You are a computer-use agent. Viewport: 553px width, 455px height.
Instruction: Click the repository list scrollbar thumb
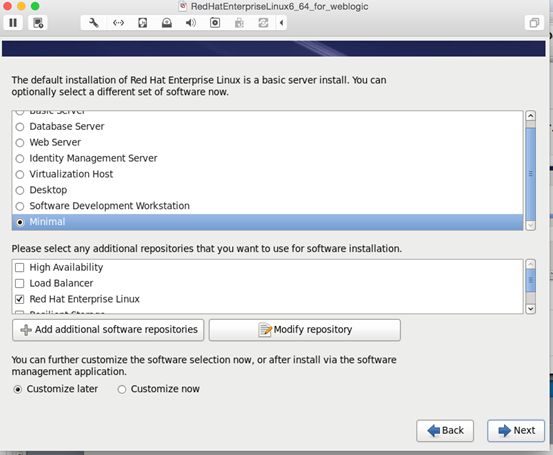(530, 280)
